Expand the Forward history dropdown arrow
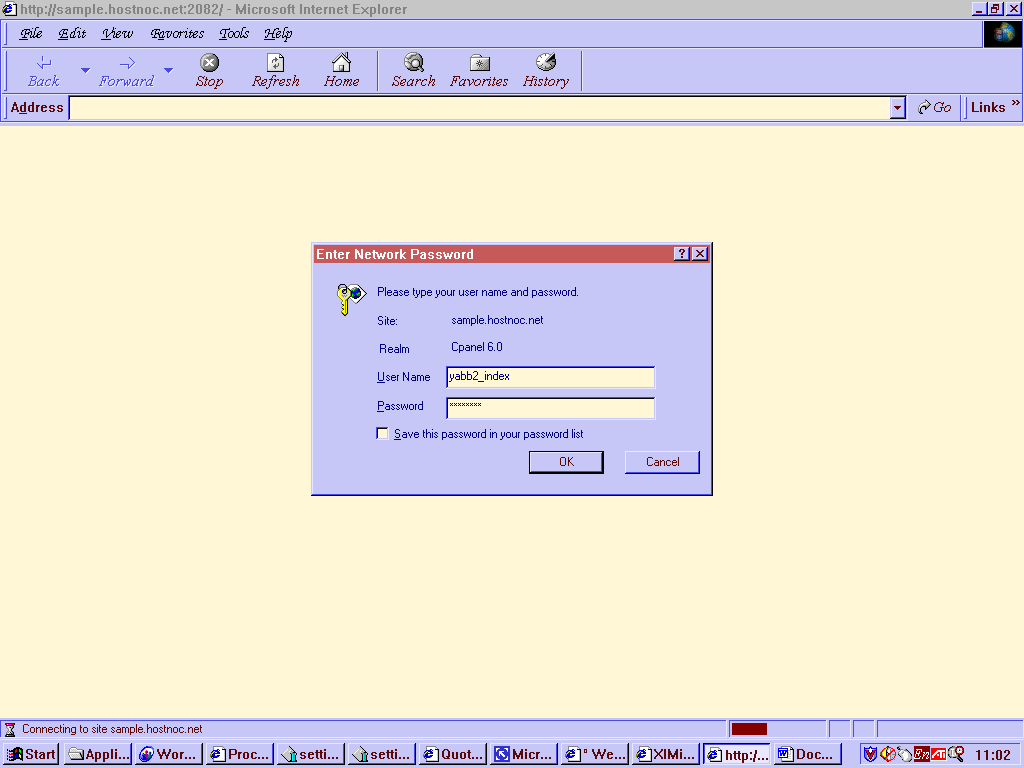Viewport: 1024px width, 768px height. coord(168,71)
